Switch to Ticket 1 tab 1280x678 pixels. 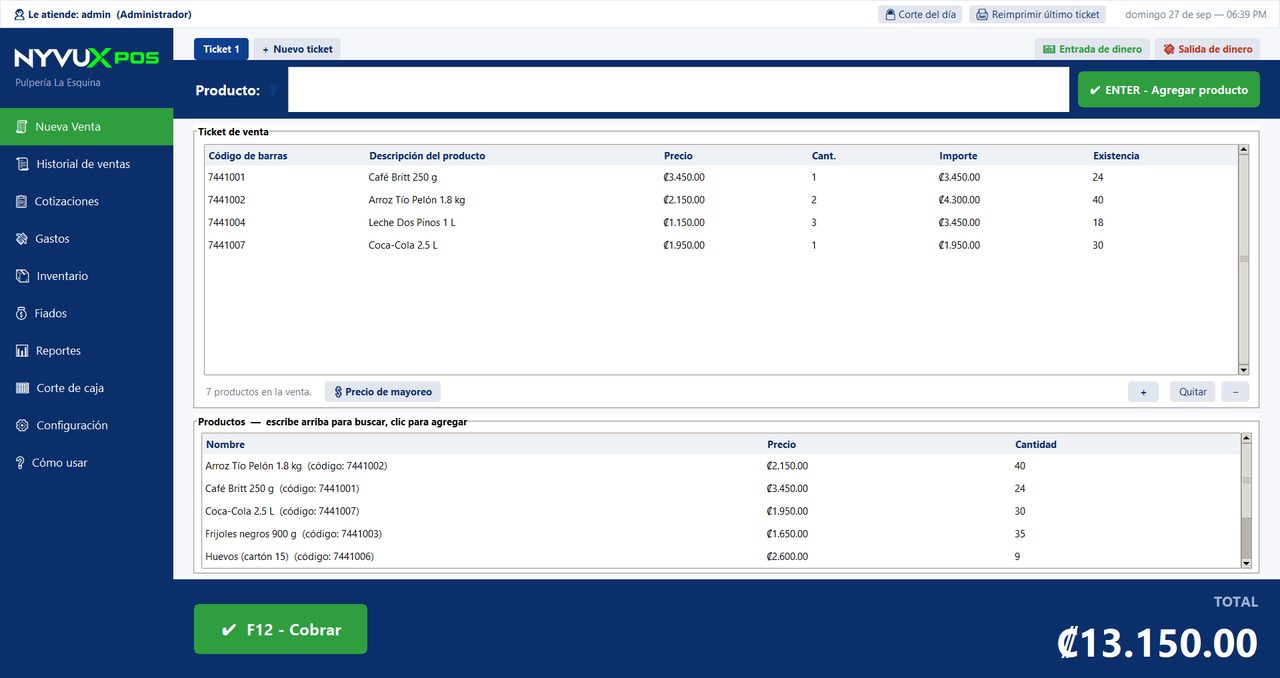point(221,49)
